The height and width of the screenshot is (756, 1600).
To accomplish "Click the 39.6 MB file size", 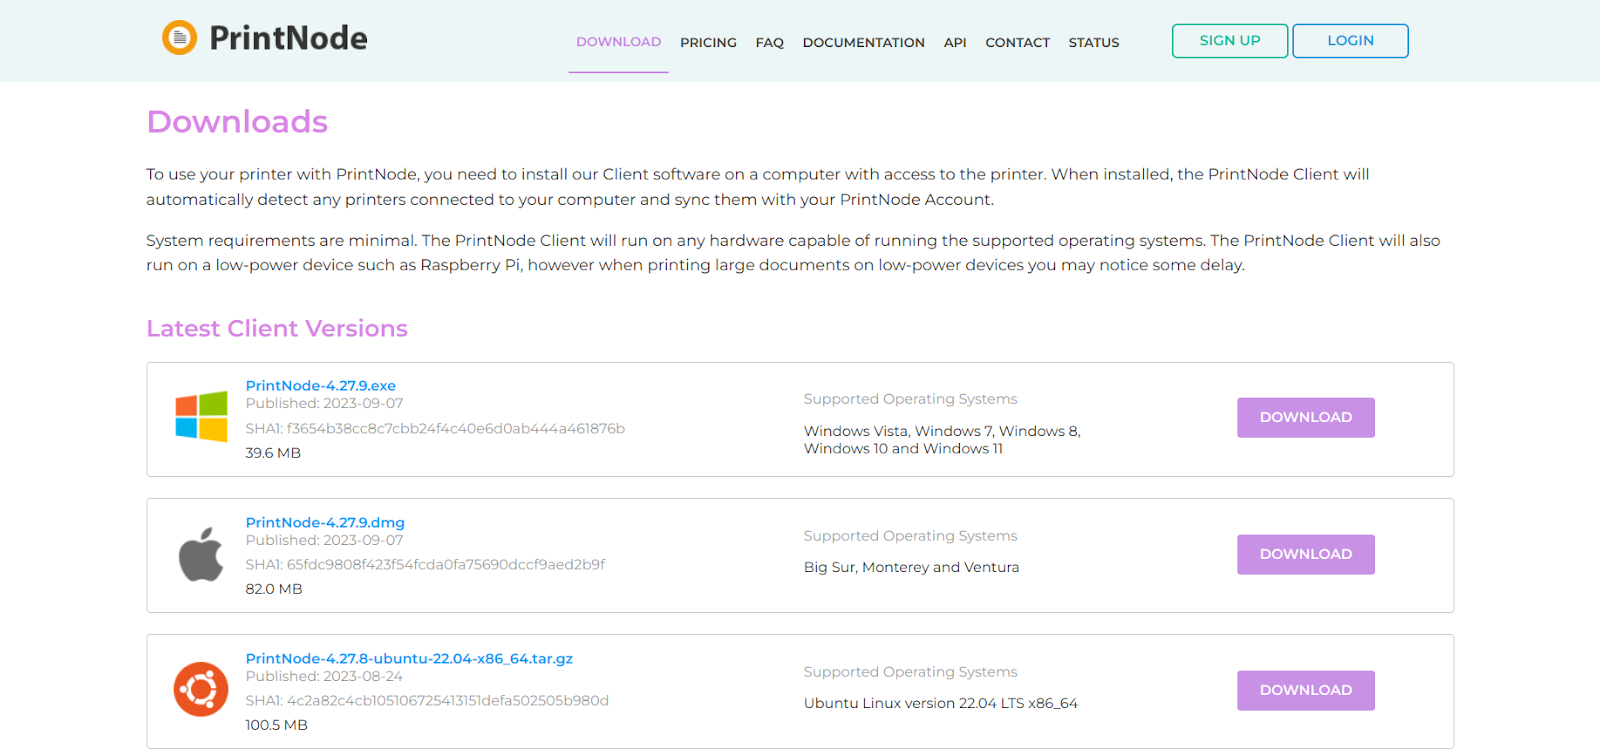I will pos(273,453).
